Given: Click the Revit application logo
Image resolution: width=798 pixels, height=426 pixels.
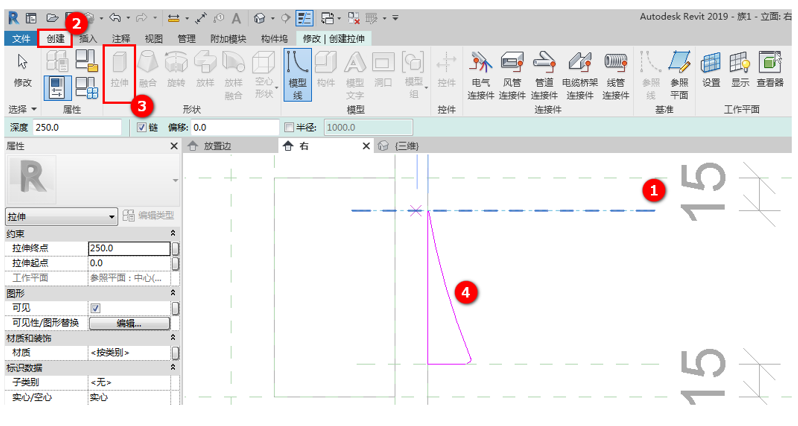Looking at the screenshot, I should point(14,18).
